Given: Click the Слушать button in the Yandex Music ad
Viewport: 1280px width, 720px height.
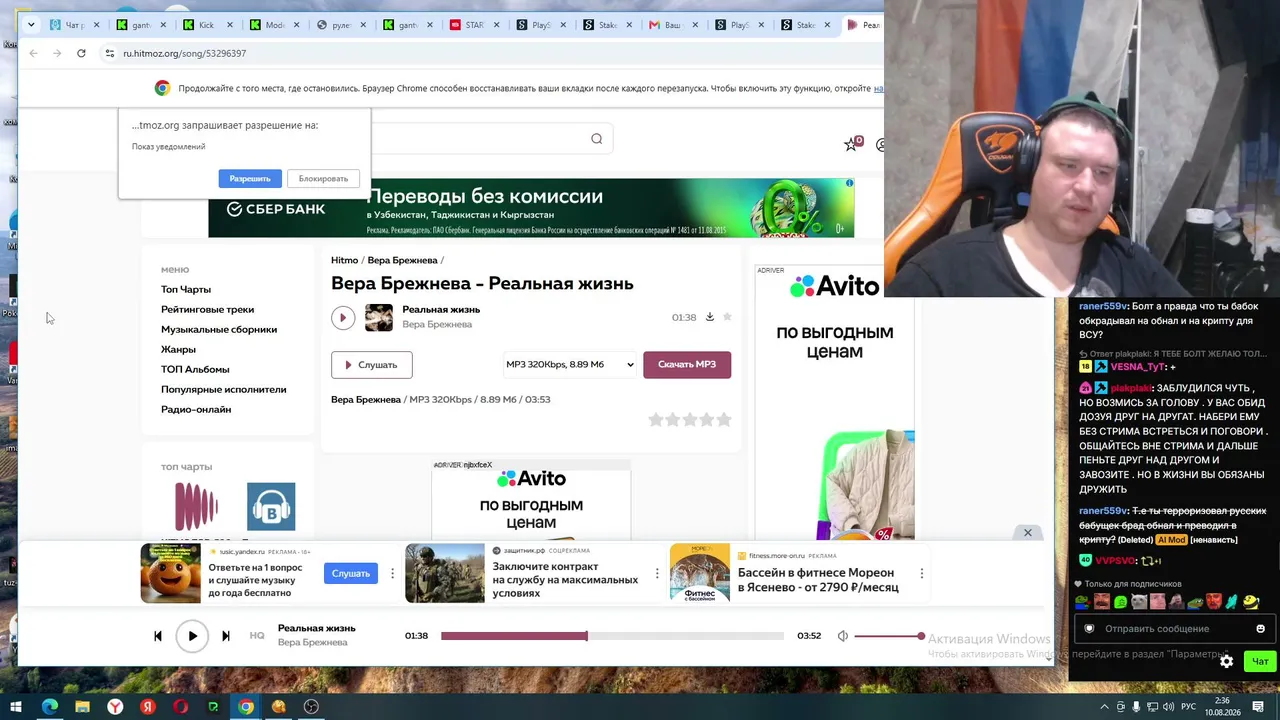Looking at the screenshot, I should 351,573.
